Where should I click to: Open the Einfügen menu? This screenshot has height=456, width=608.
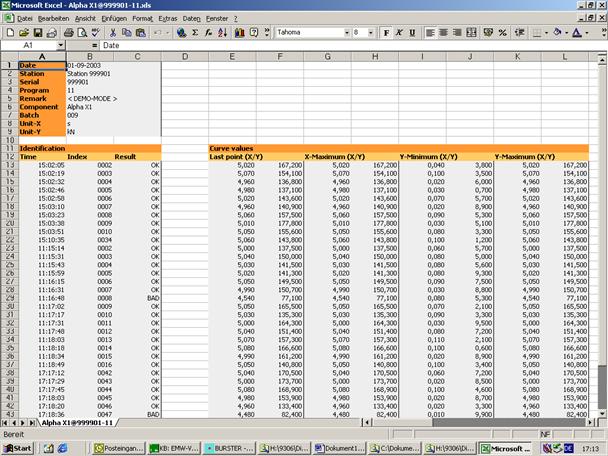pyautogui.click(x=114, y=19)
